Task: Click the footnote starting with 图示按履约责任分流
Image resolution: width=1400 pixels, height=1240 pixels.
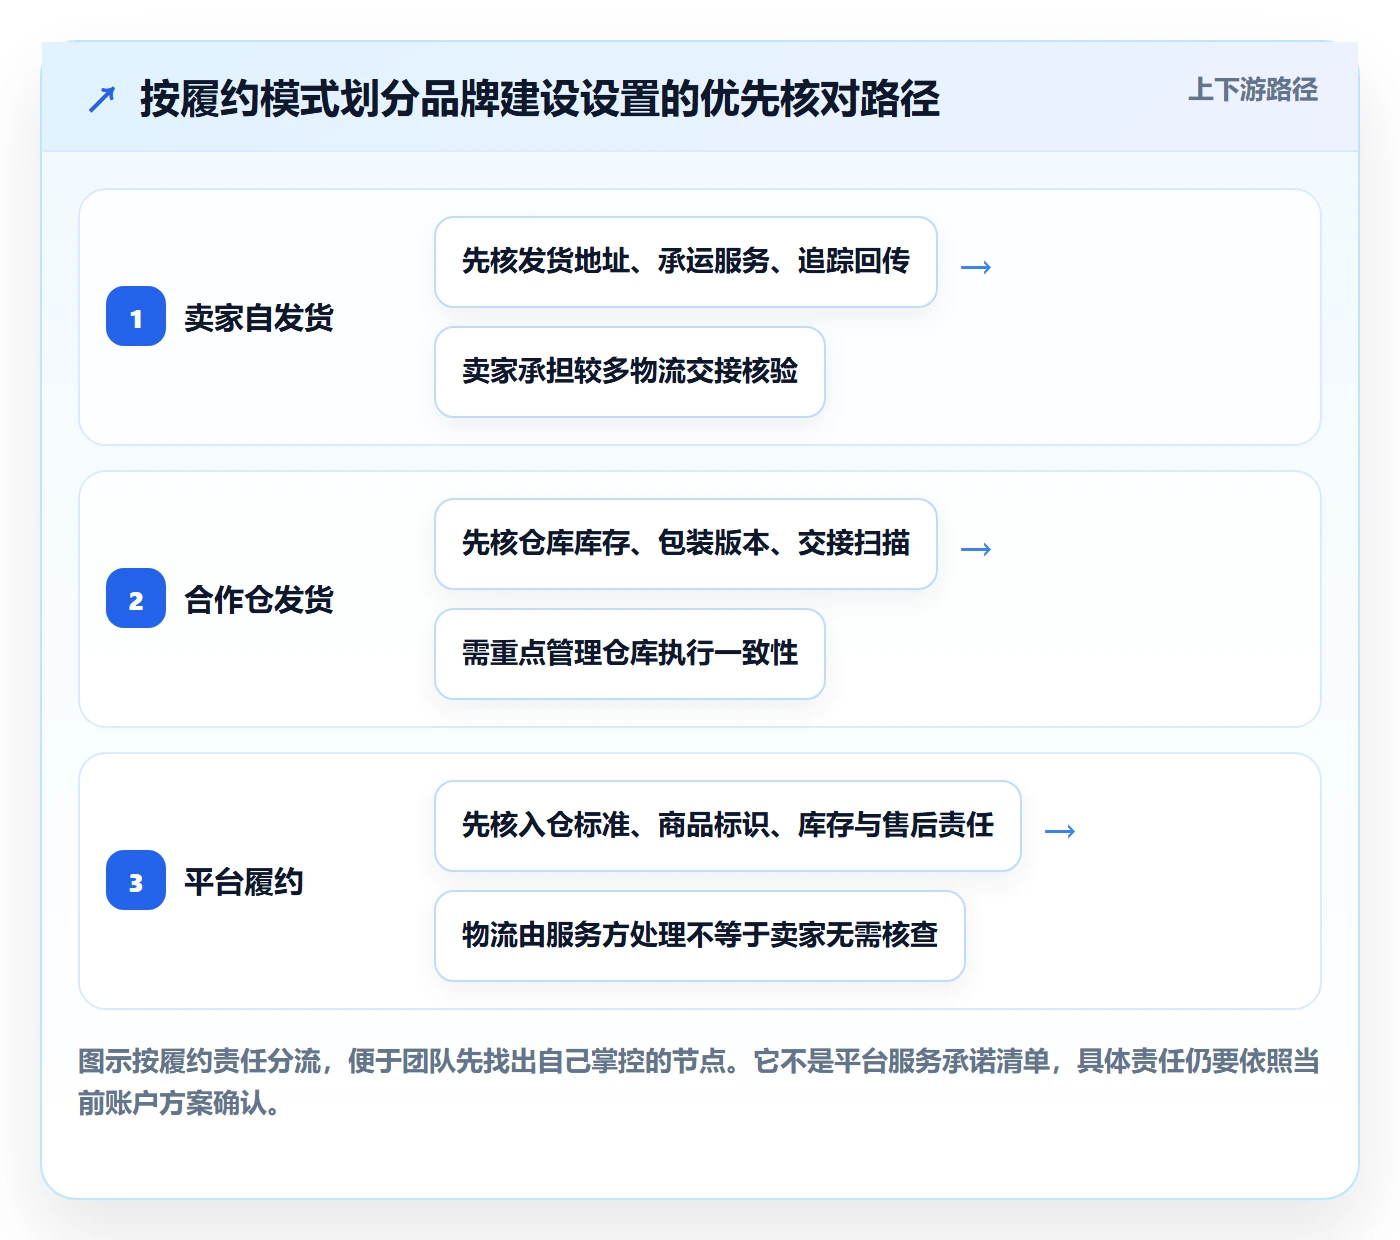Action: tap(699, 1082)
